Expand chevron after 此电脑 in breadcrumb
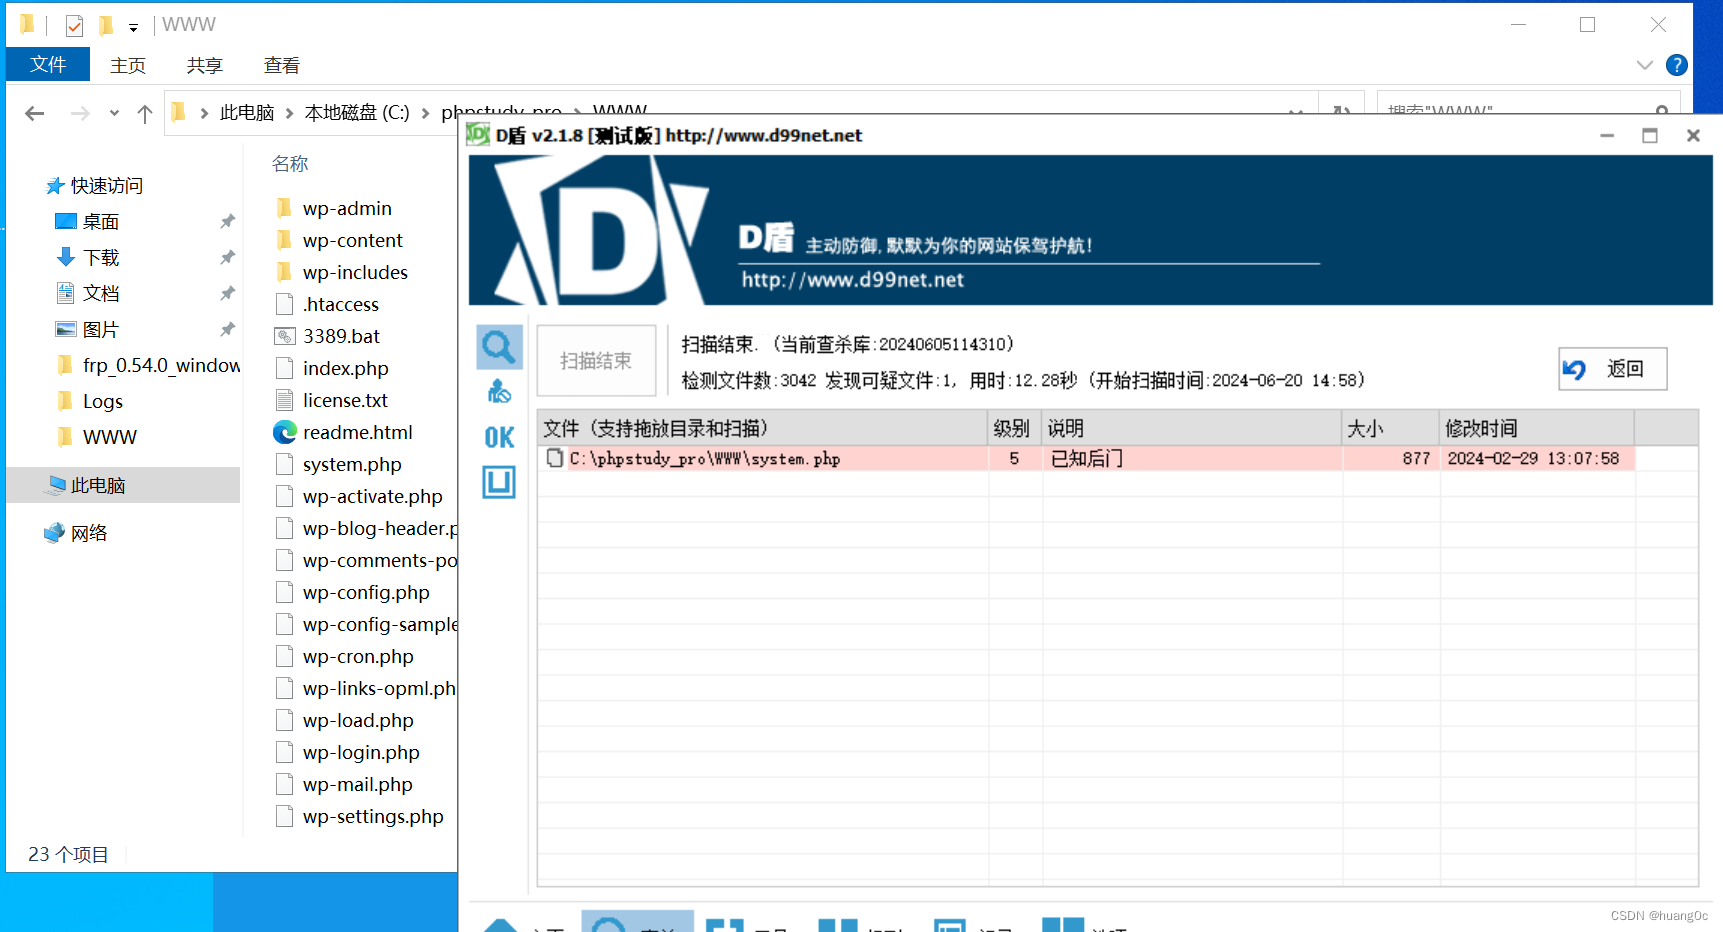Viewport: 1723px width, 932px height. (x=290, y=113)
